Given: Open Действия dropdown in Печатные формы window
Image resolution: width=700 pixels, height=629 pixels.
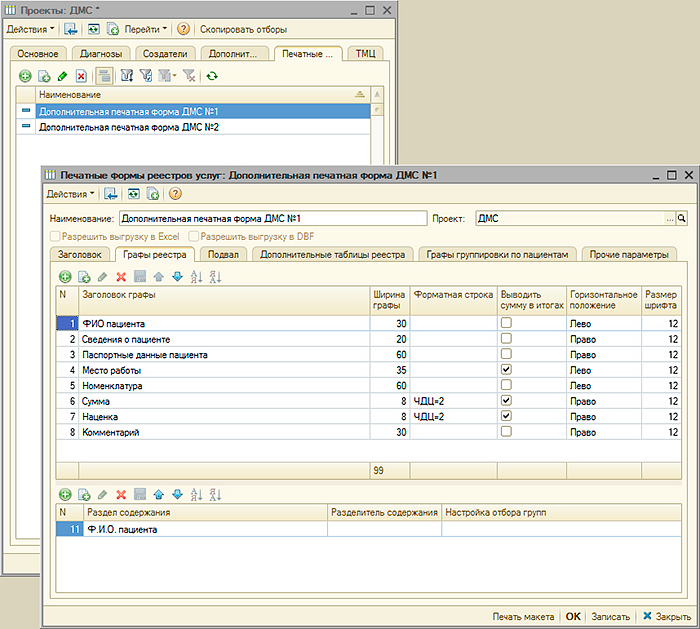Looking at the screenshot, I should click(71, 193).
